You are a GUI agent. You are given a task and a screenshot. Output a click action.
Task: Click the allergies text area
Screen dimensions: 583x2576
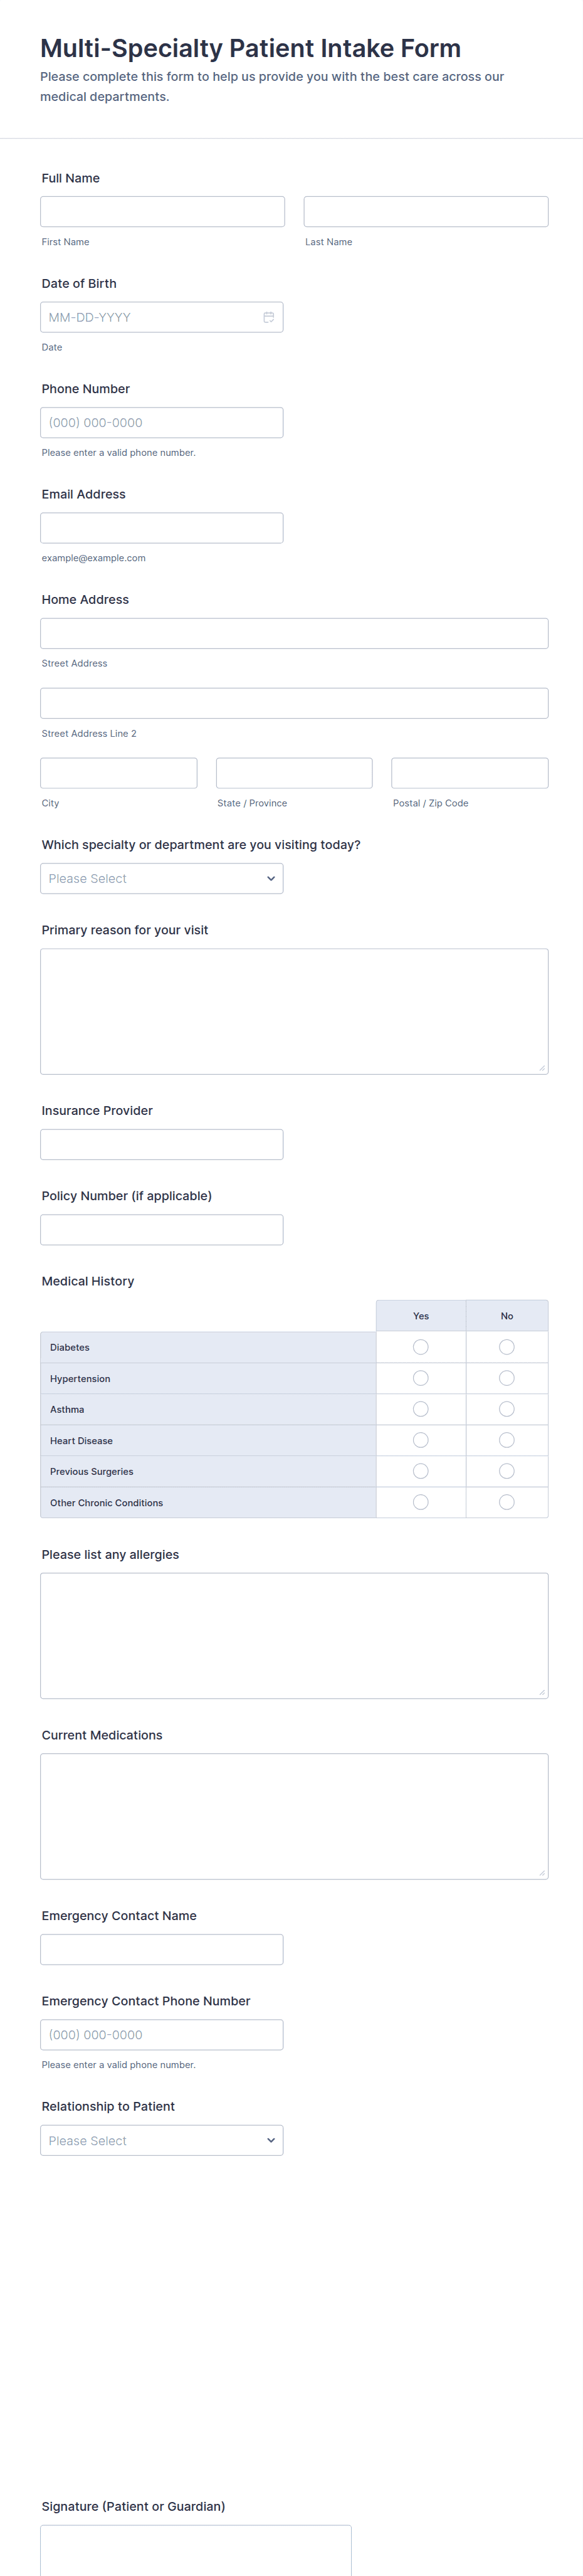tap(294, 1635)
